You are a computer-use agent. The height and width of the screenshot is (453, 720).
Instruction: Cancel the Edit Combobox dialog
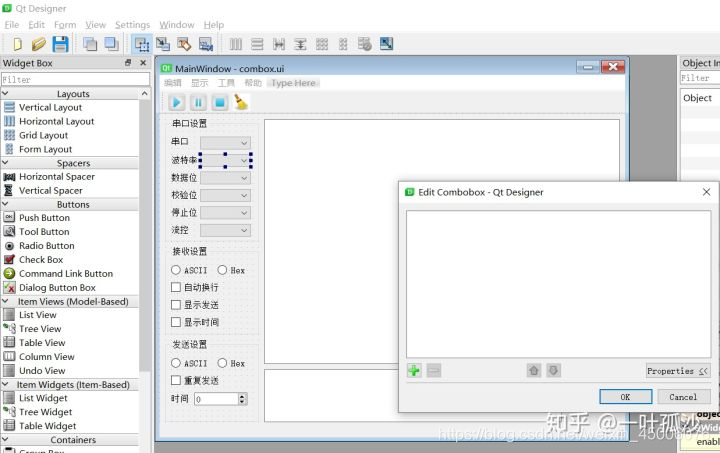[x=683, y=397]
